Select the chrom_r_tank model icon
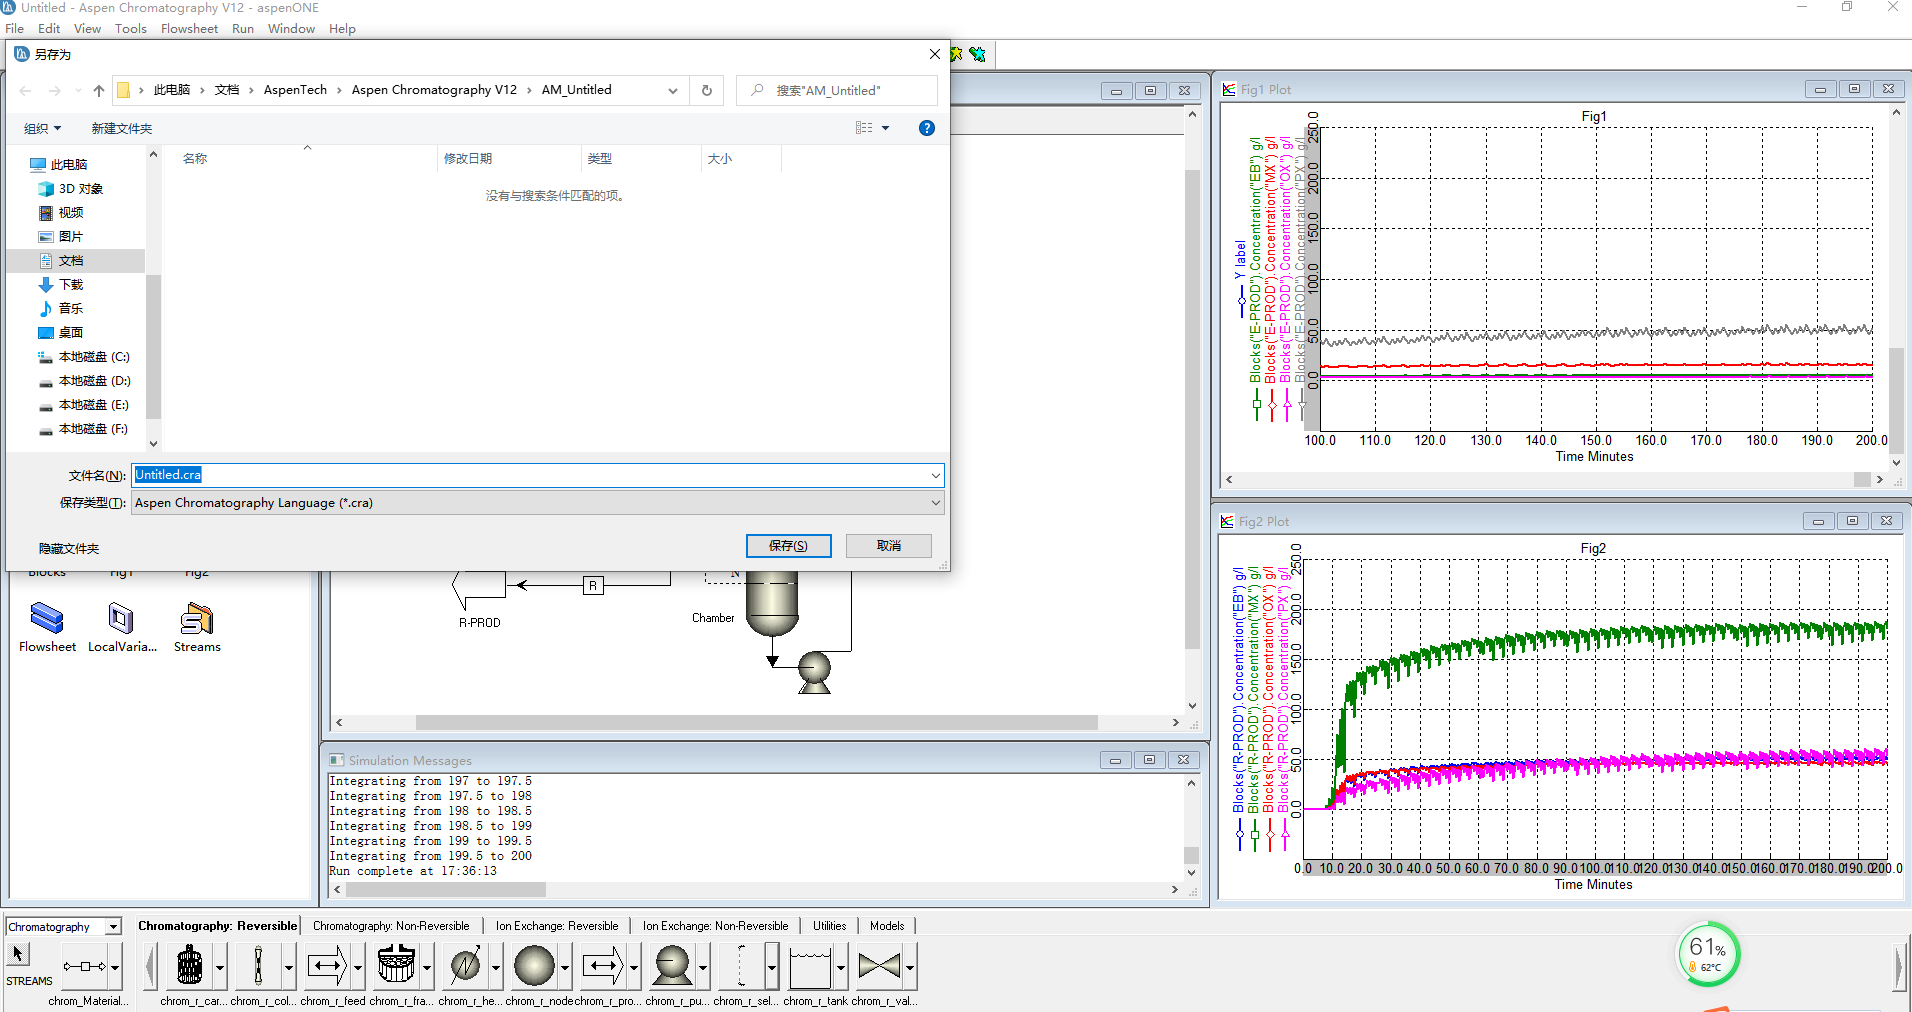The image size is (1912, 1012). [x=810, y=966]
